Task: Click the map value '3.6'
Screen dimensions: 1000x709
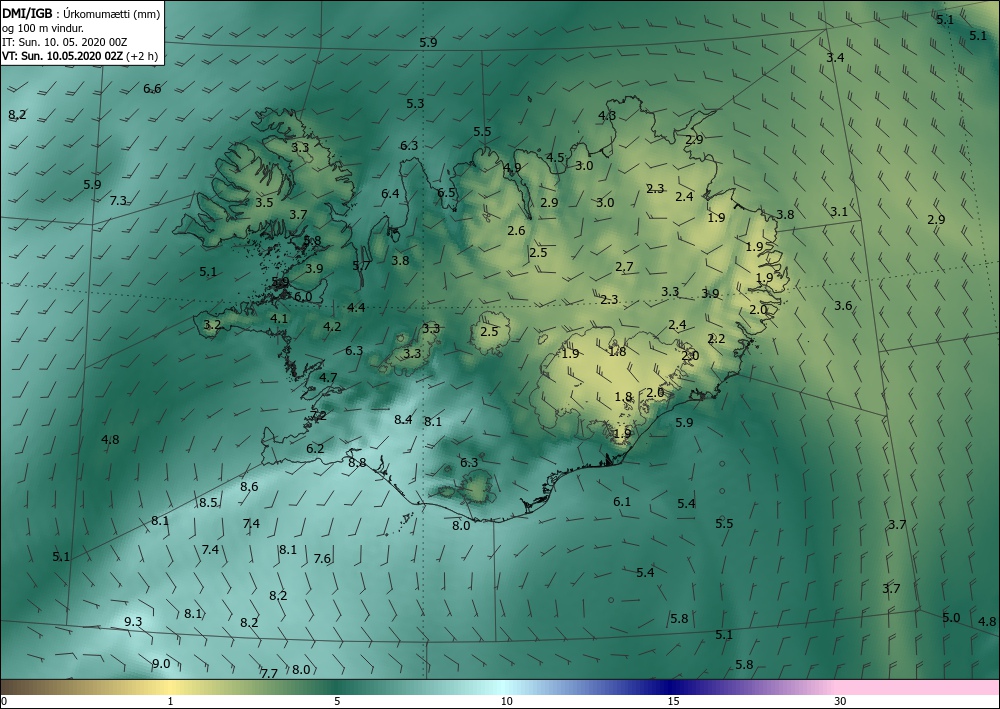Action: [x=843, y=306]
